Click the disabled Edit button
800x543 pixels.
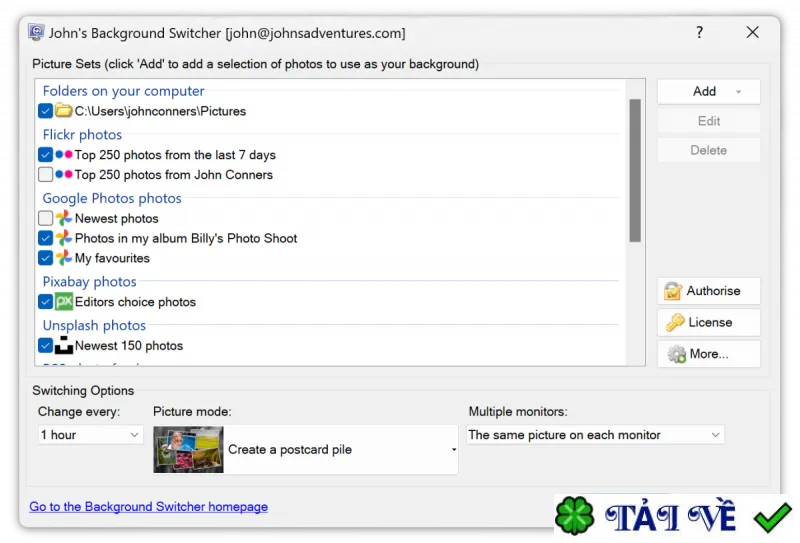click(x=709, y=121)
